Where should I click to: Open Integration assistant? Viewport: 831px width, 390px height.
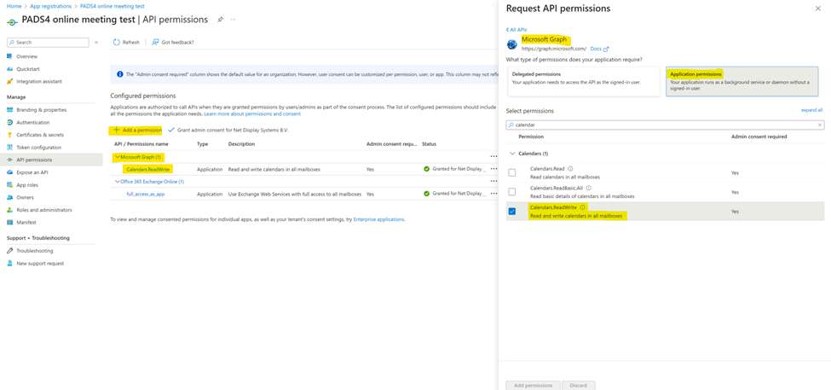click(x=39, y=82)
